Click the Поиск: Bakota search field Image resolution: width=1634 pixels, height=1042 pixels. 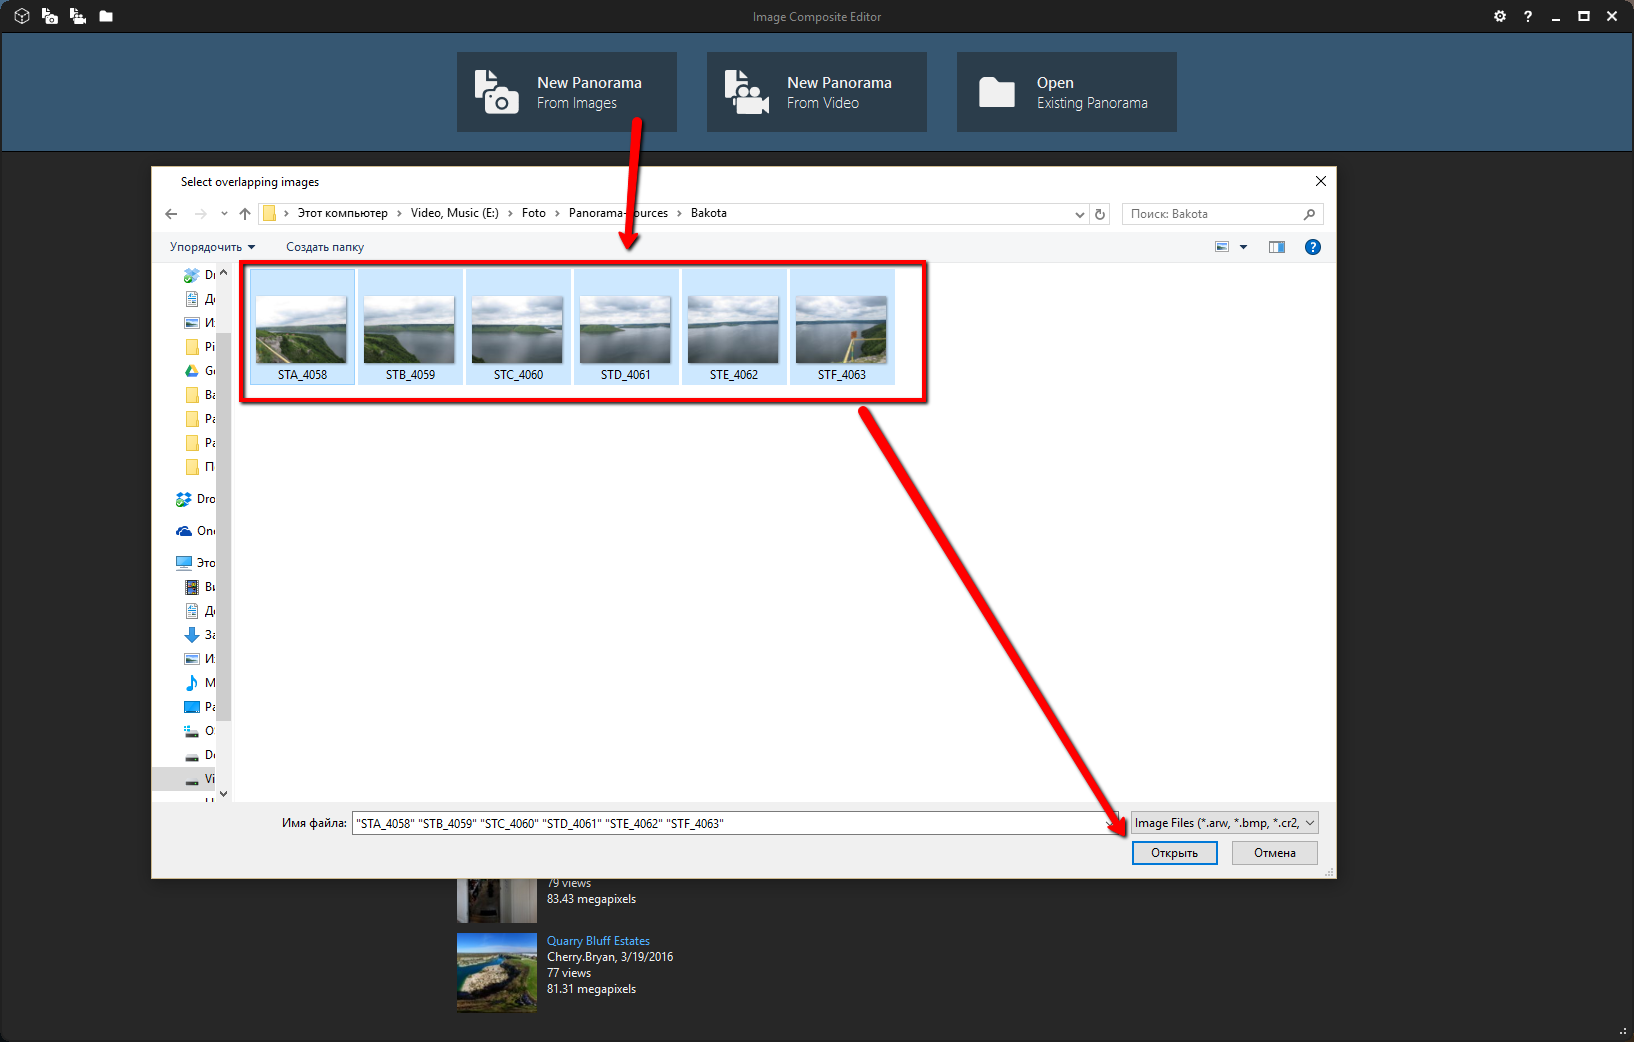pos(1213,214)
